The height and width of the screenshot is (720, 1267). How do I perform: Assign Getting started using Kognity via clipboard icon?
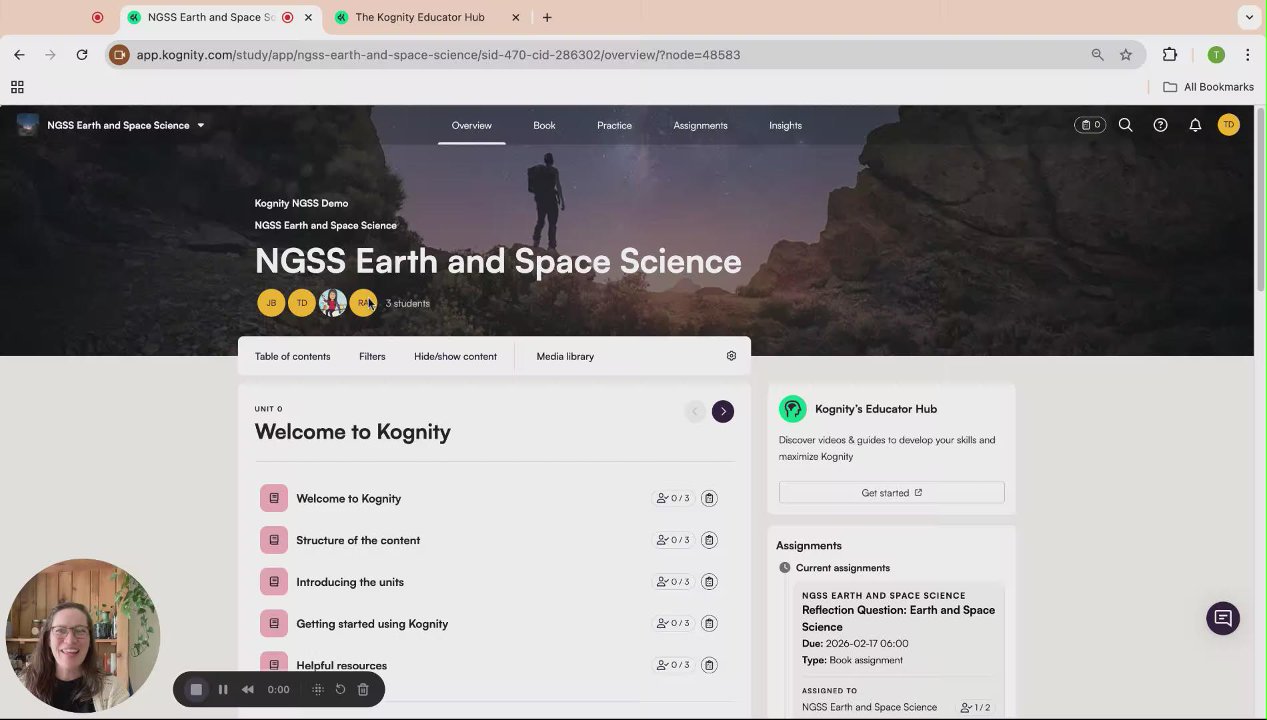coord(709,623)
